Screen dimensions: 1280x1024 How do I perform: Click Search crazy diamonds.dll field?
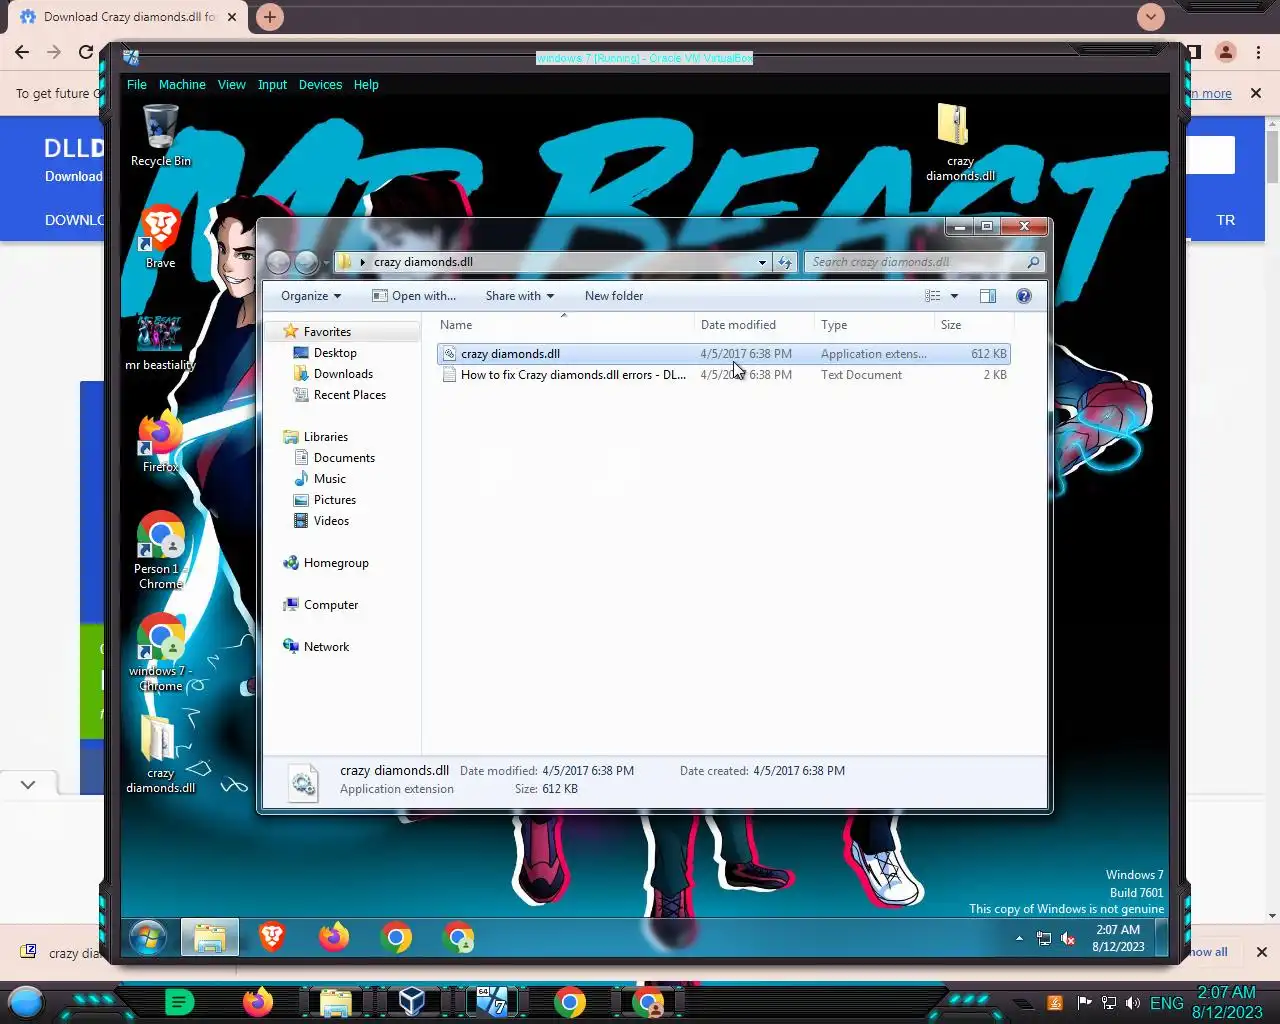point(925,262)
